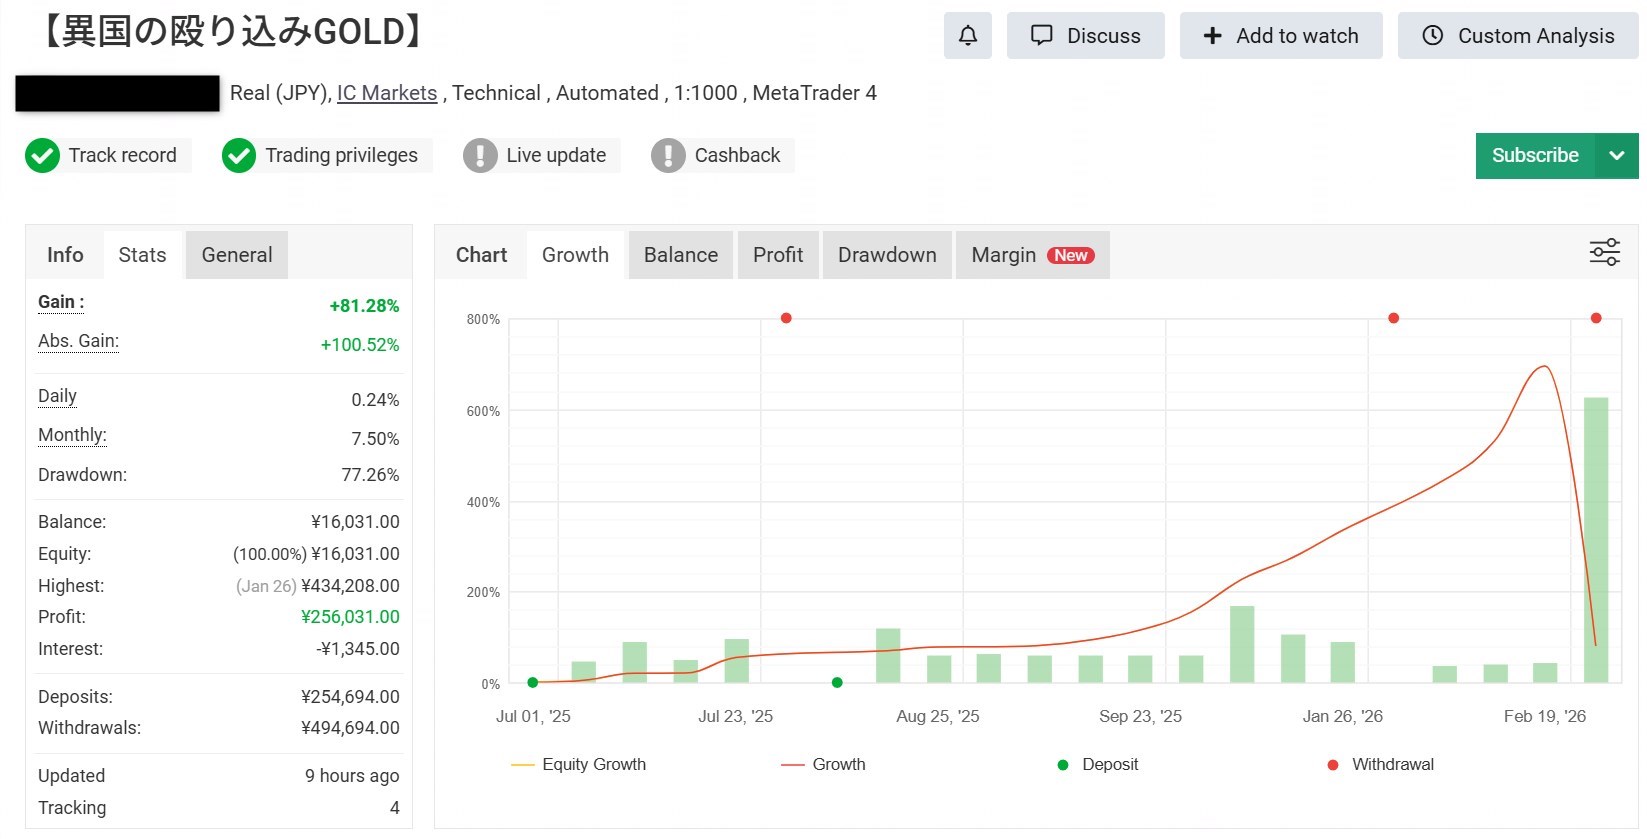Switch to the Drawdown chart tab

pos(887,255)
